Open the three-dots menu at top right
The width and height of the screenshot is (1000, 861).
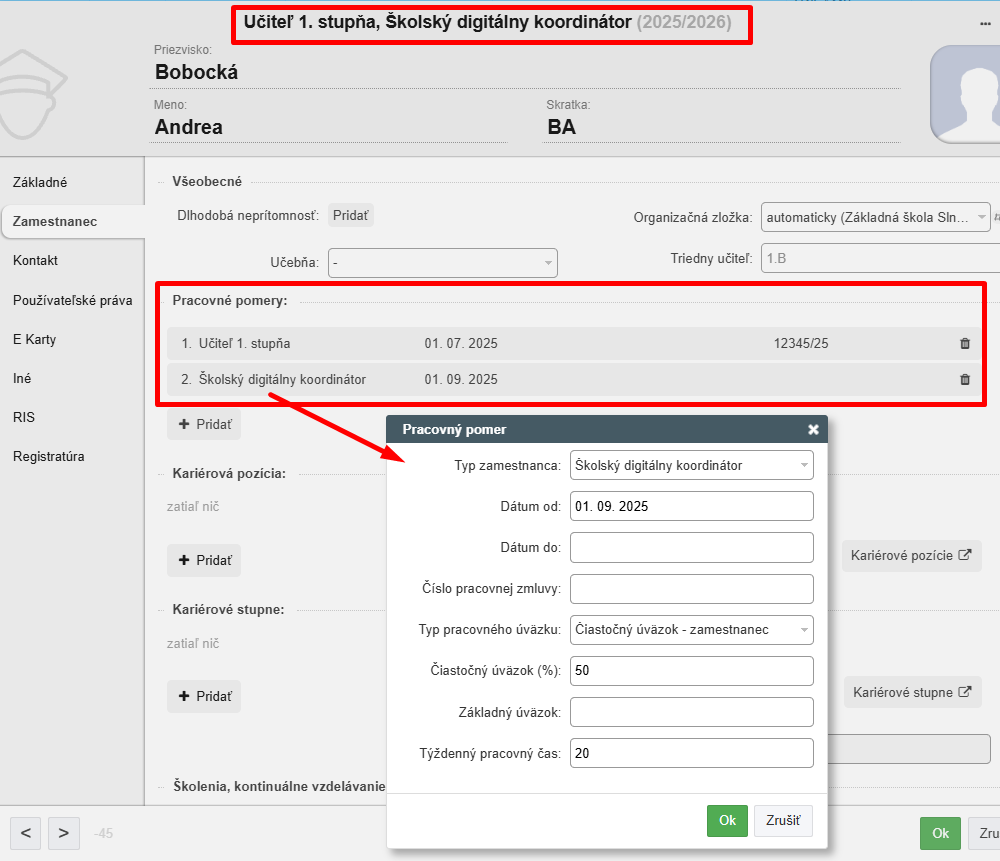[x=985, y=24]
